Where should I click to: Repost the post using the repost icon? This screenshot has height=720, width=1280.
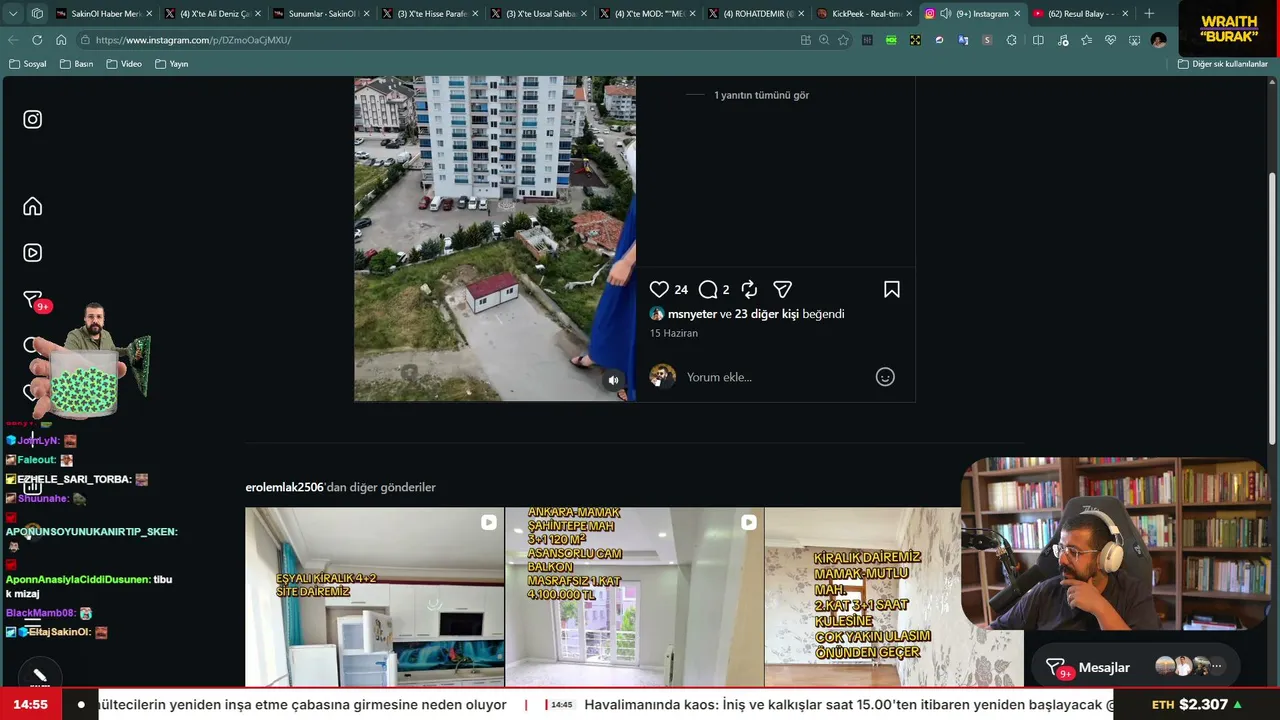749,289
